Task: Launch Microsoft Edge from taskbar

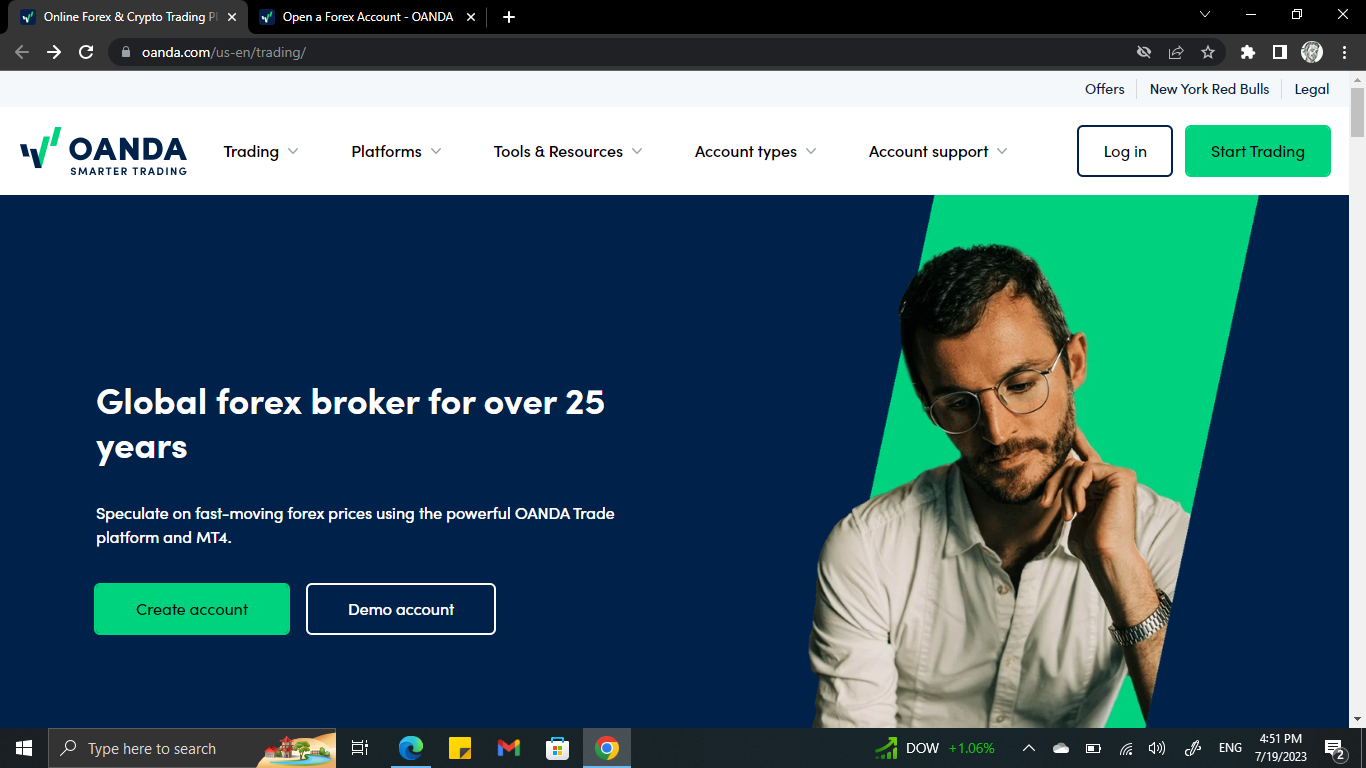Action: [x=410, y=748]
